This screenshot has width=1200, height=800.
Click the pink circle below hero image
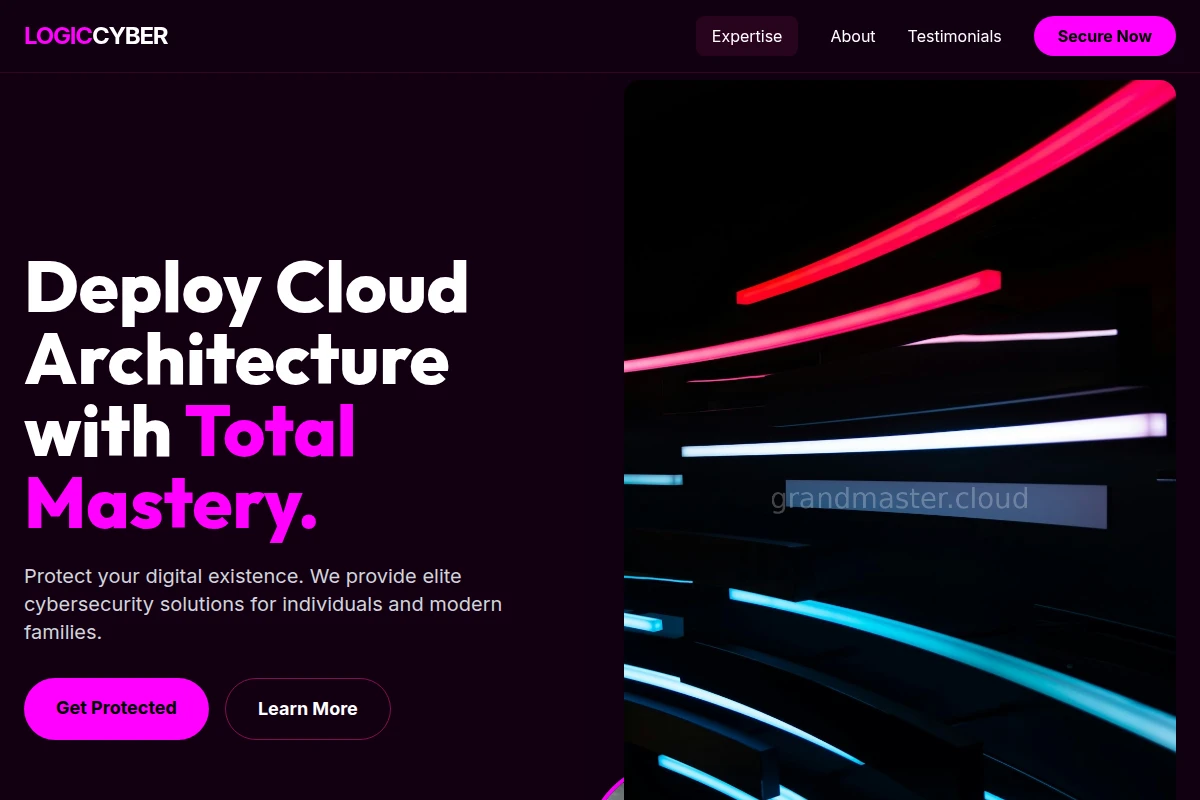click(612, 788)
